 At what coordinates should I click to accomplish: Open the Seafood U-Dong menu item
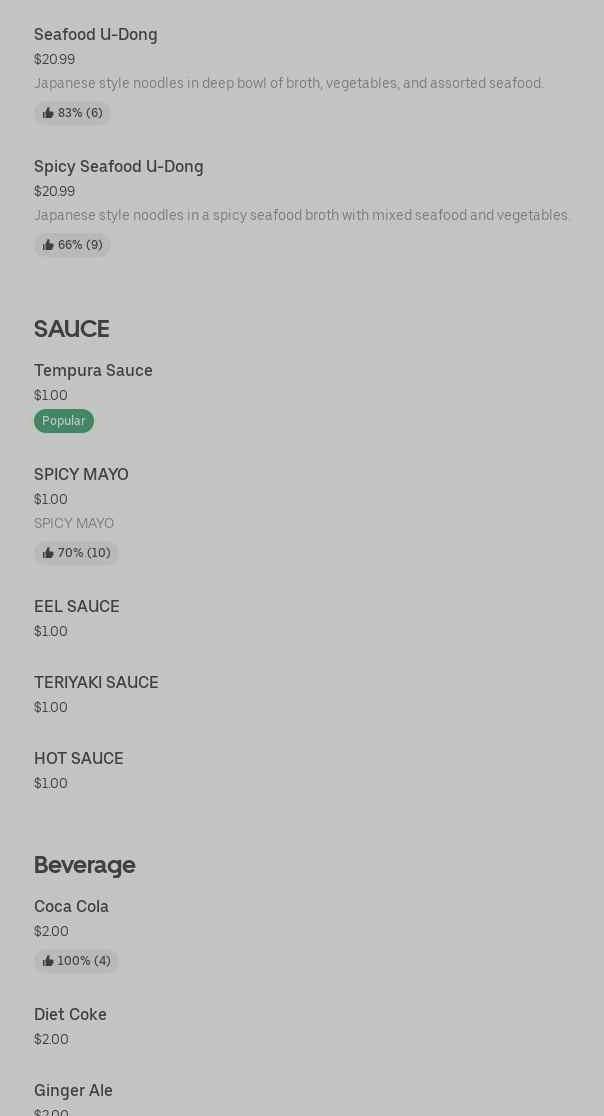coord(96,35)
